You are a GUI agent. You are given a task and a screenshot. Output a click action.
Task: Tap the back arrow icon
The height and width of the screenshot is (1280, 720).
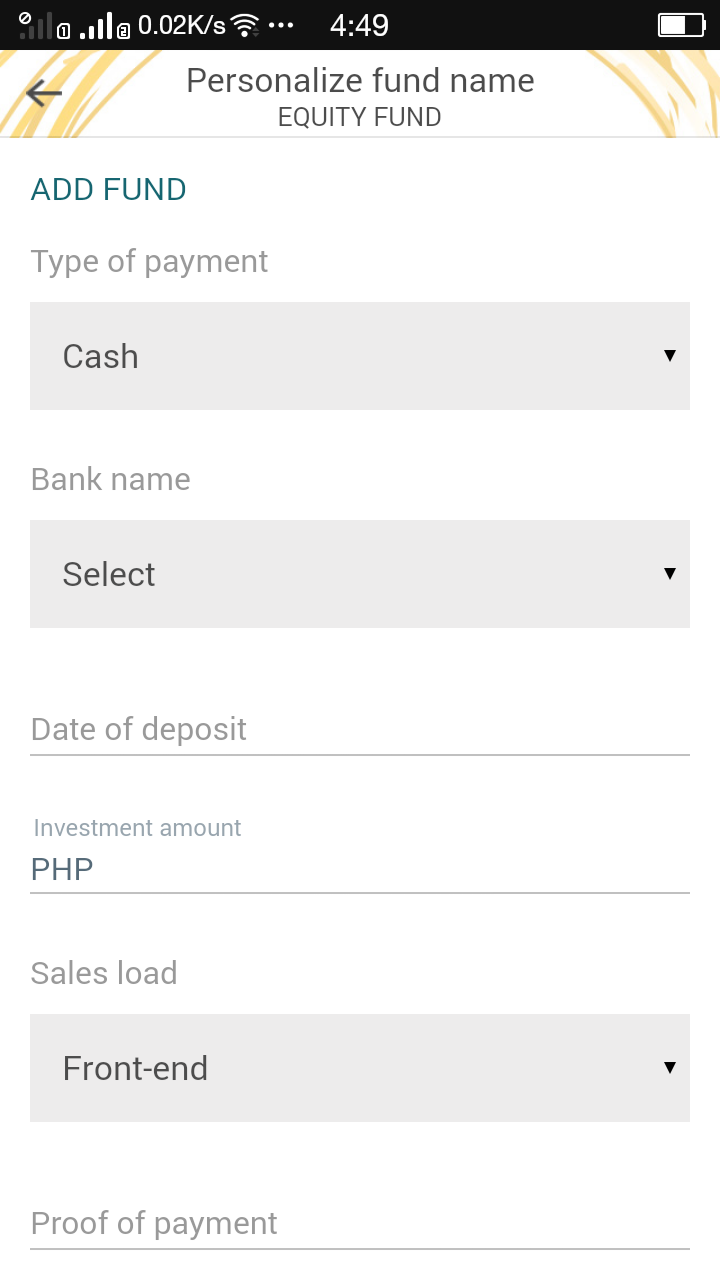[x=44, y=93]
